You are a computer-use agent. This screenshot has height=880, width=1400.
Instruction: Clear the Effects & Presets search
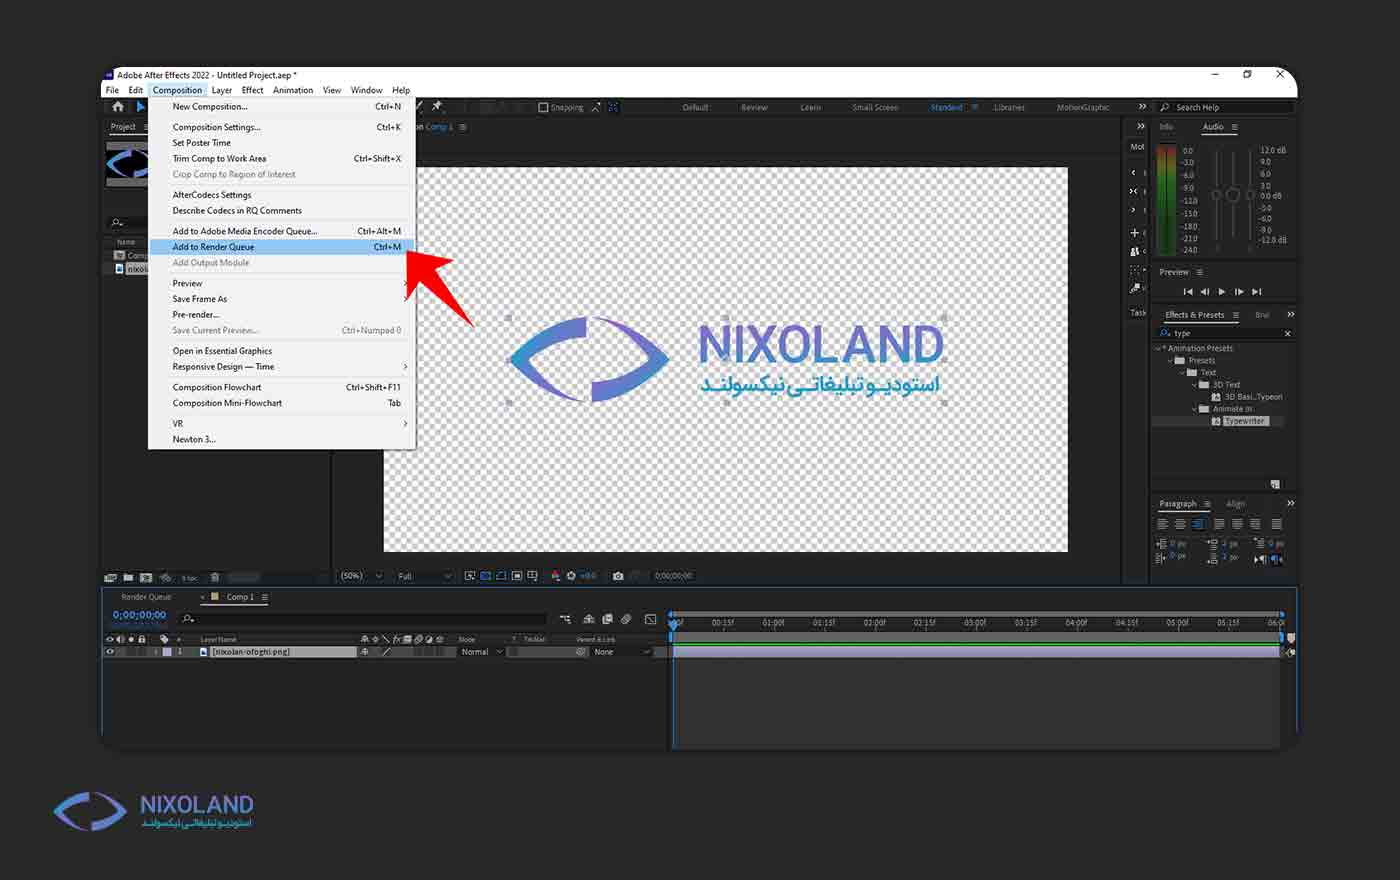pos(1287,333)
